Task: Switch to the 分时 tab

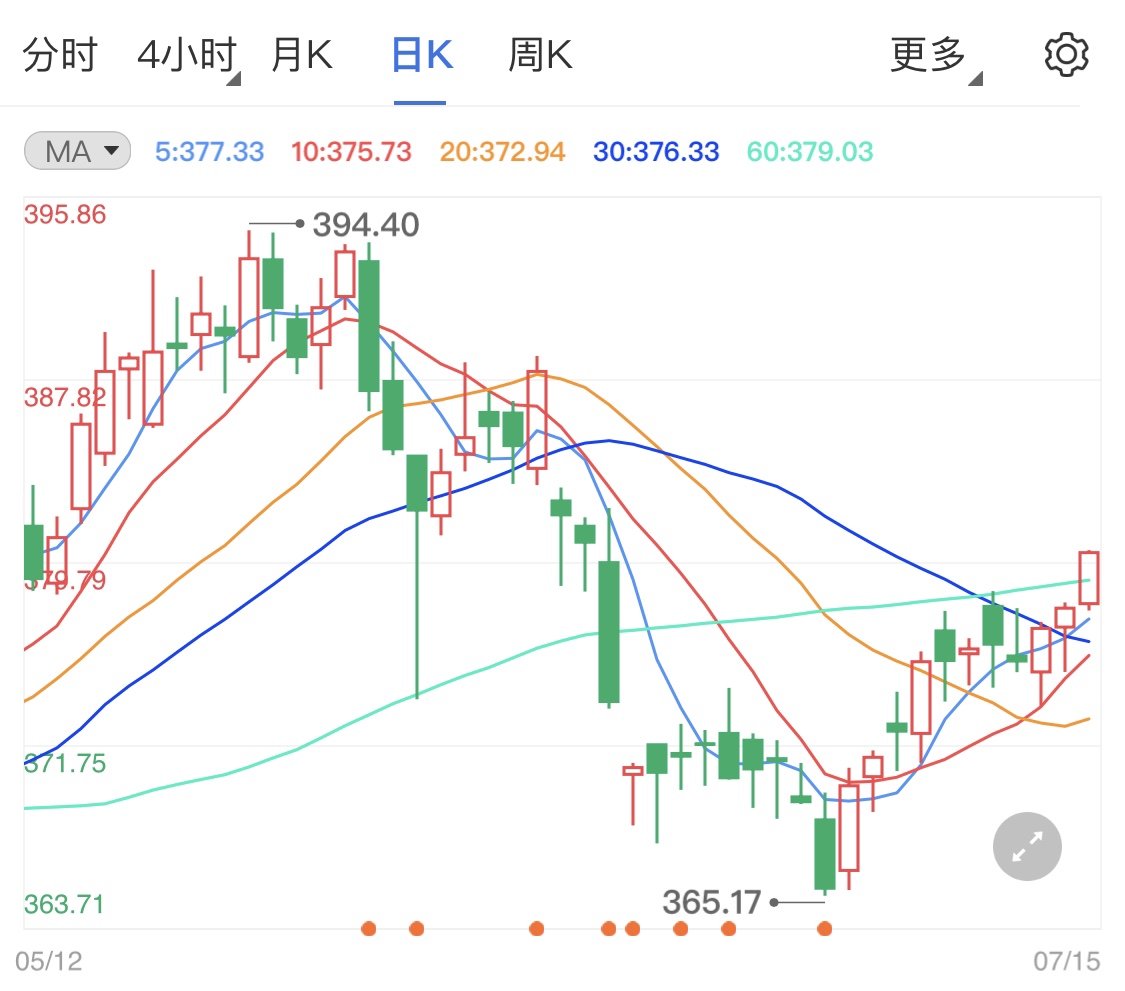Action: [x=60, y=55]
